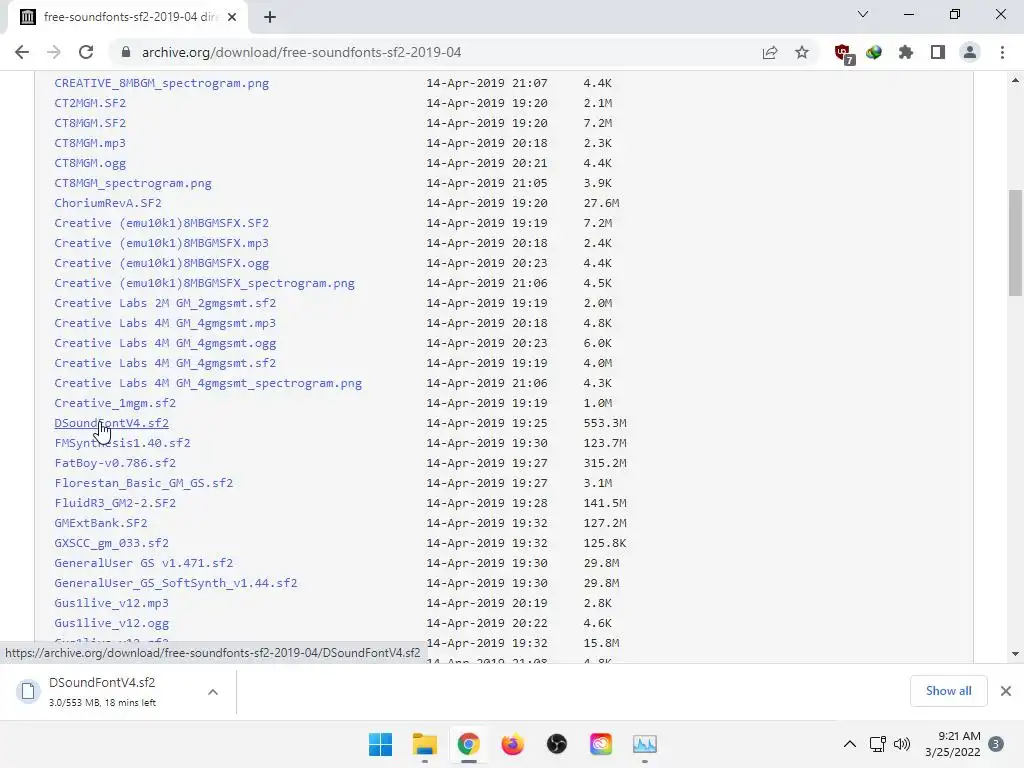Open the uBlock Origin extension icon
The image size is (1024, 768).
pos(843,54)
